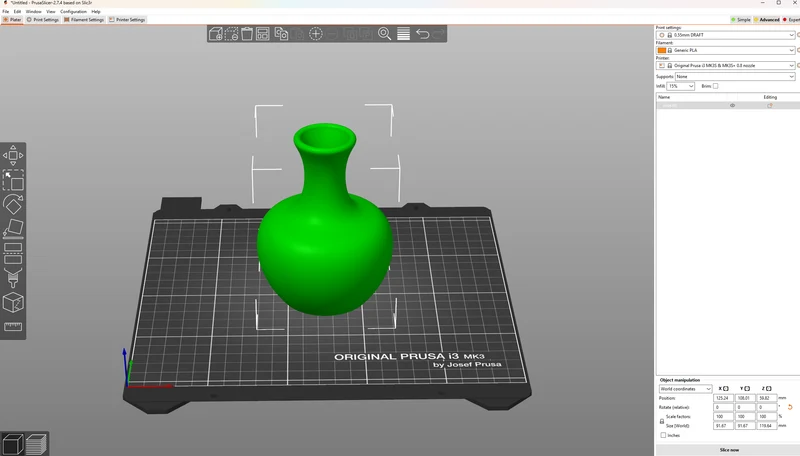Screen dimensions: 800x456
Task: Switch to Advanced mode
Action: tap(767, 20)
